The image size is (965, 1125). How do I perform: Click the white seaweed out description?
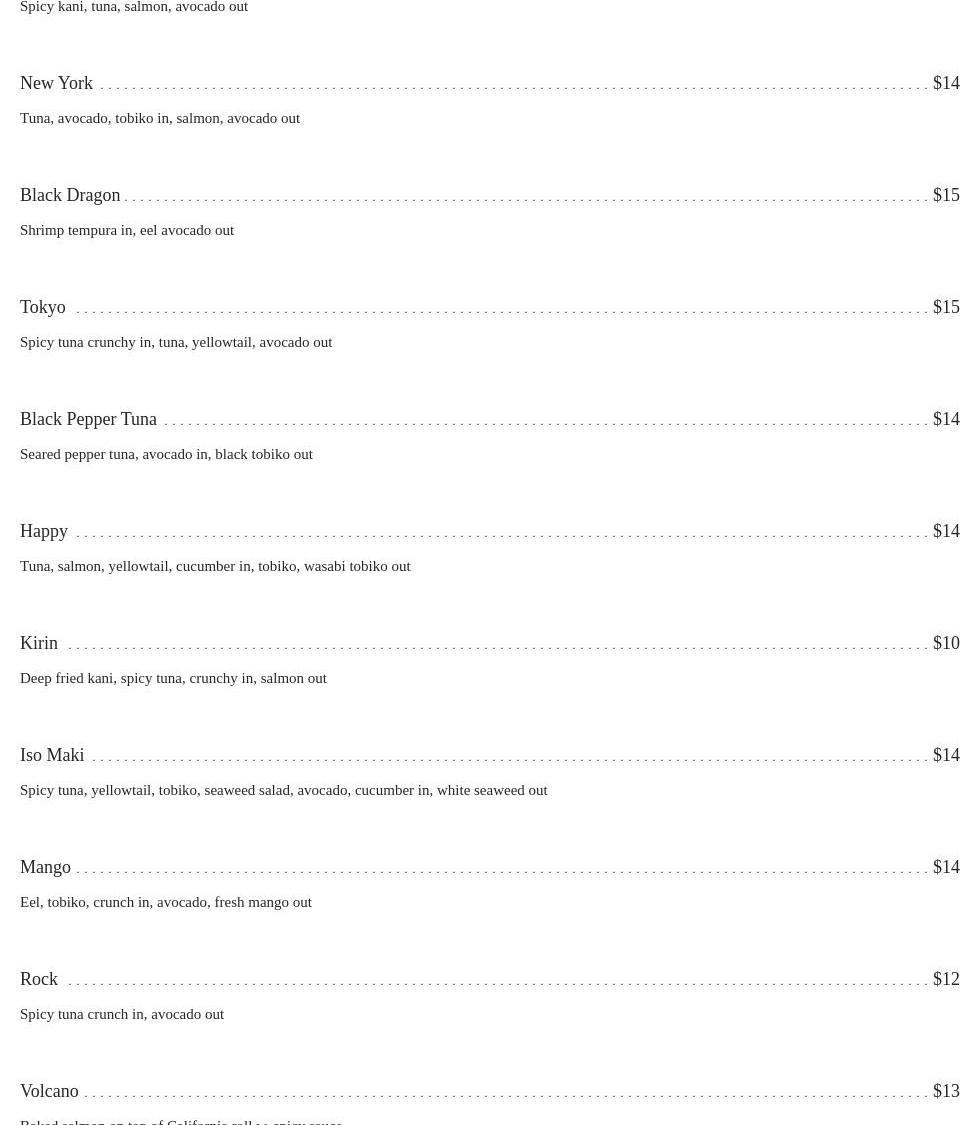[283, 790]
